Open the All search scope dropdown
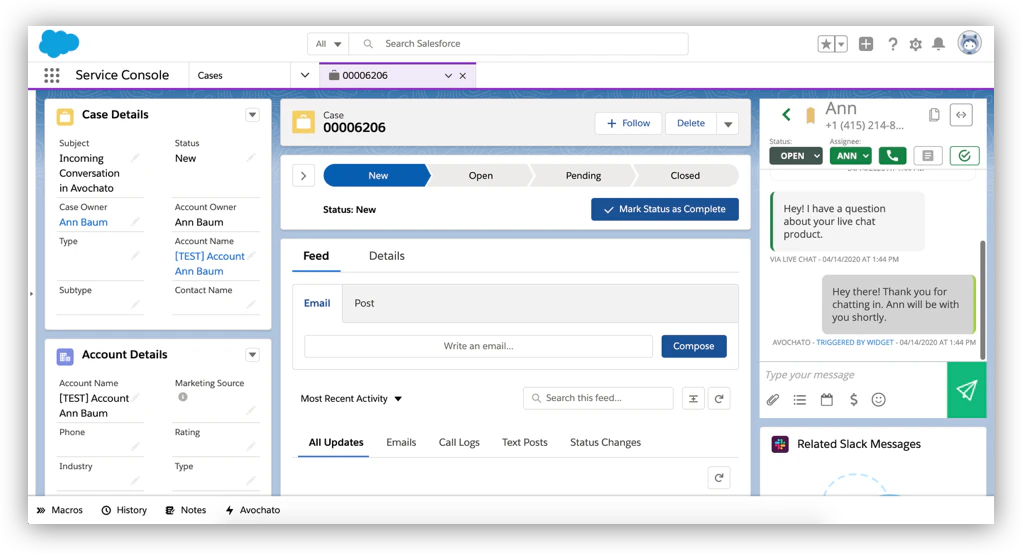 [328, 44]
